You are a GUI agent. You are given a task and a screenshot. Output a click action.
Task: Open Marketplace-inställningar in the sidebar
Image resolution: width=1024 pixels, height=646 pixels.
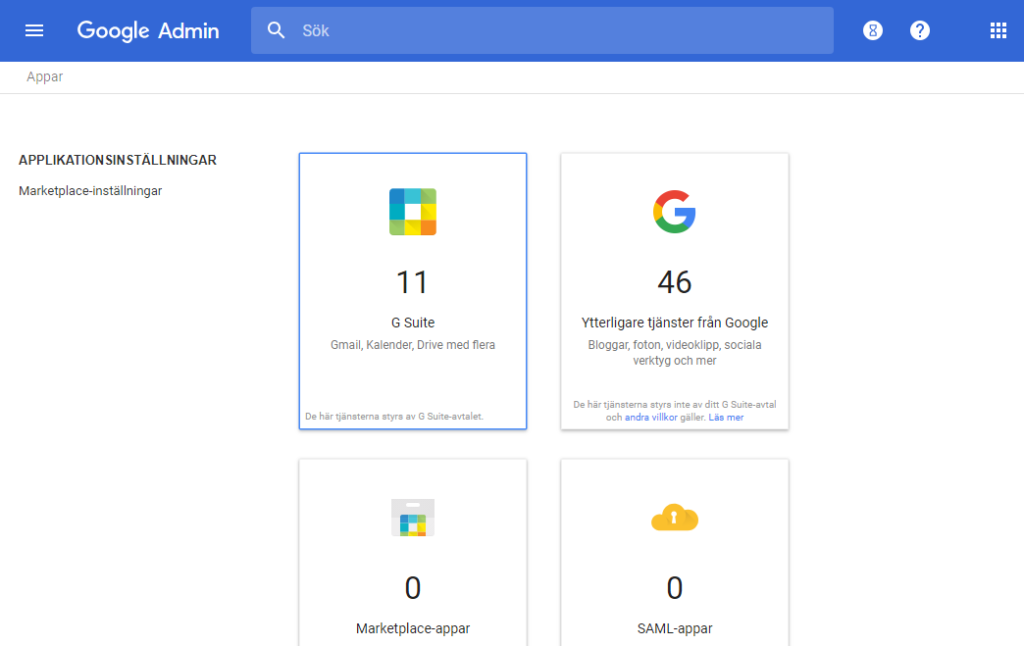coord(90,191)
